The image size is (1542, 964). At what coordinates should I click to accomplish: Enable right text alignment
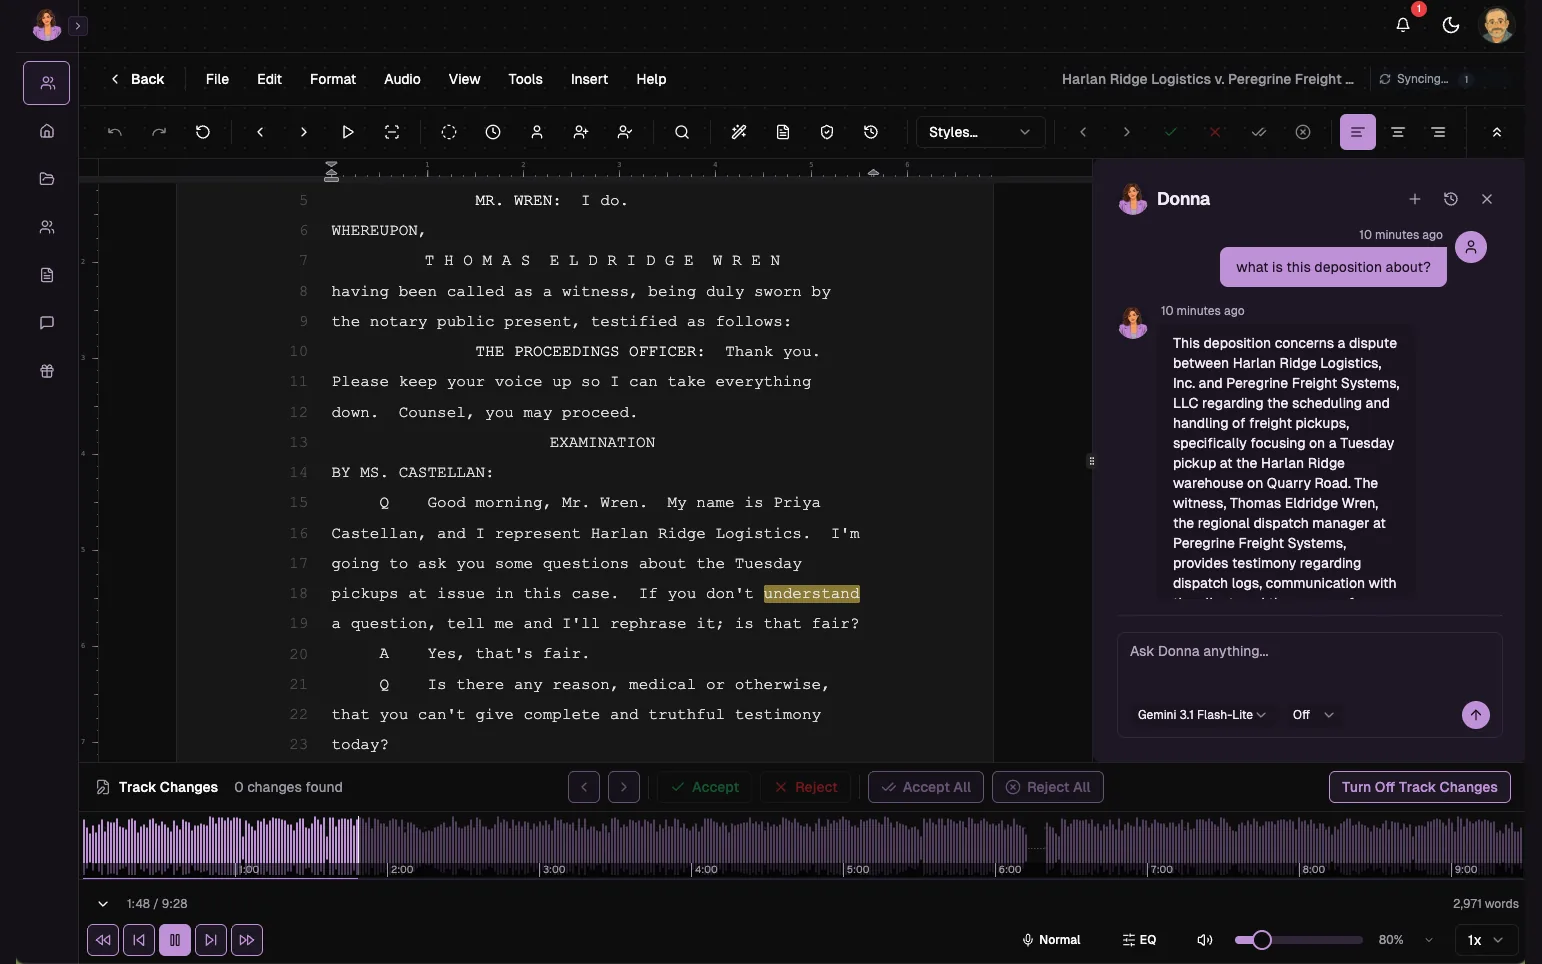(1438, 132)
